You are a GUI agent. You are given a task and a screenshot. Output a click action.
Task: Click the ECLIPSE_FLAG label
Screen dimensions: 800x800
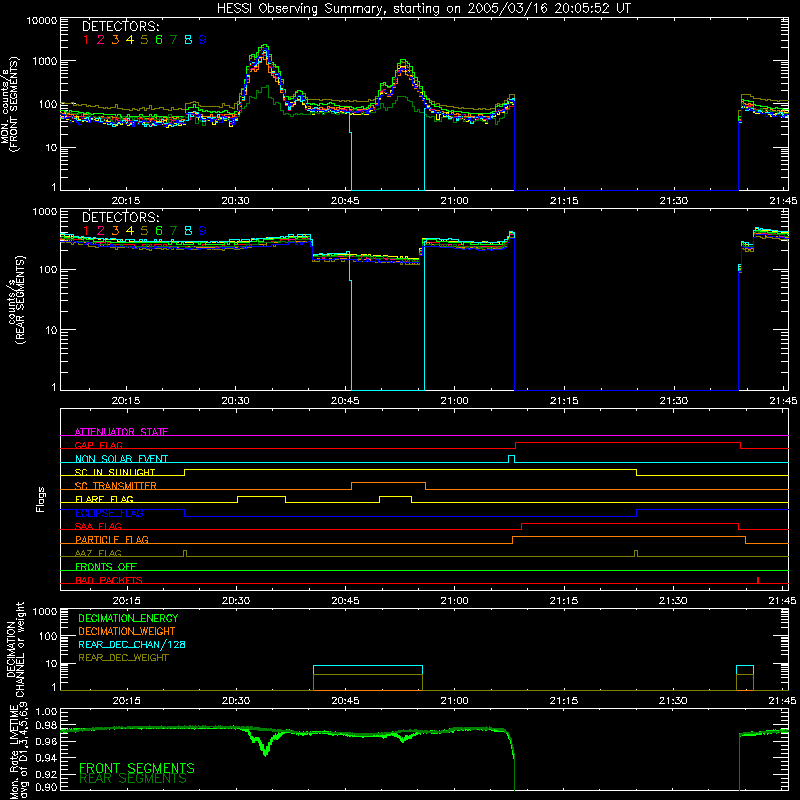[109, 513]
